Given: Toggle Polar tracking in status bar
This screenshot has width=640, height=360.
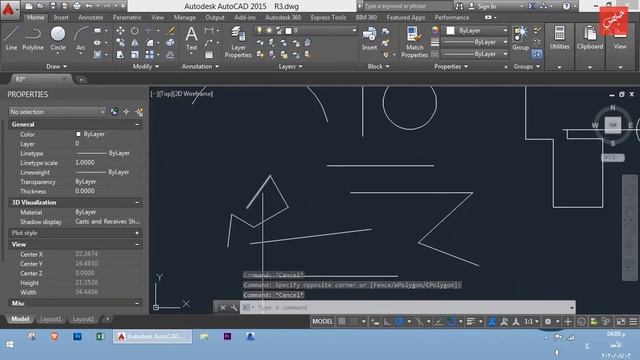Looking at the screenshot, I should tap(400, 322).
